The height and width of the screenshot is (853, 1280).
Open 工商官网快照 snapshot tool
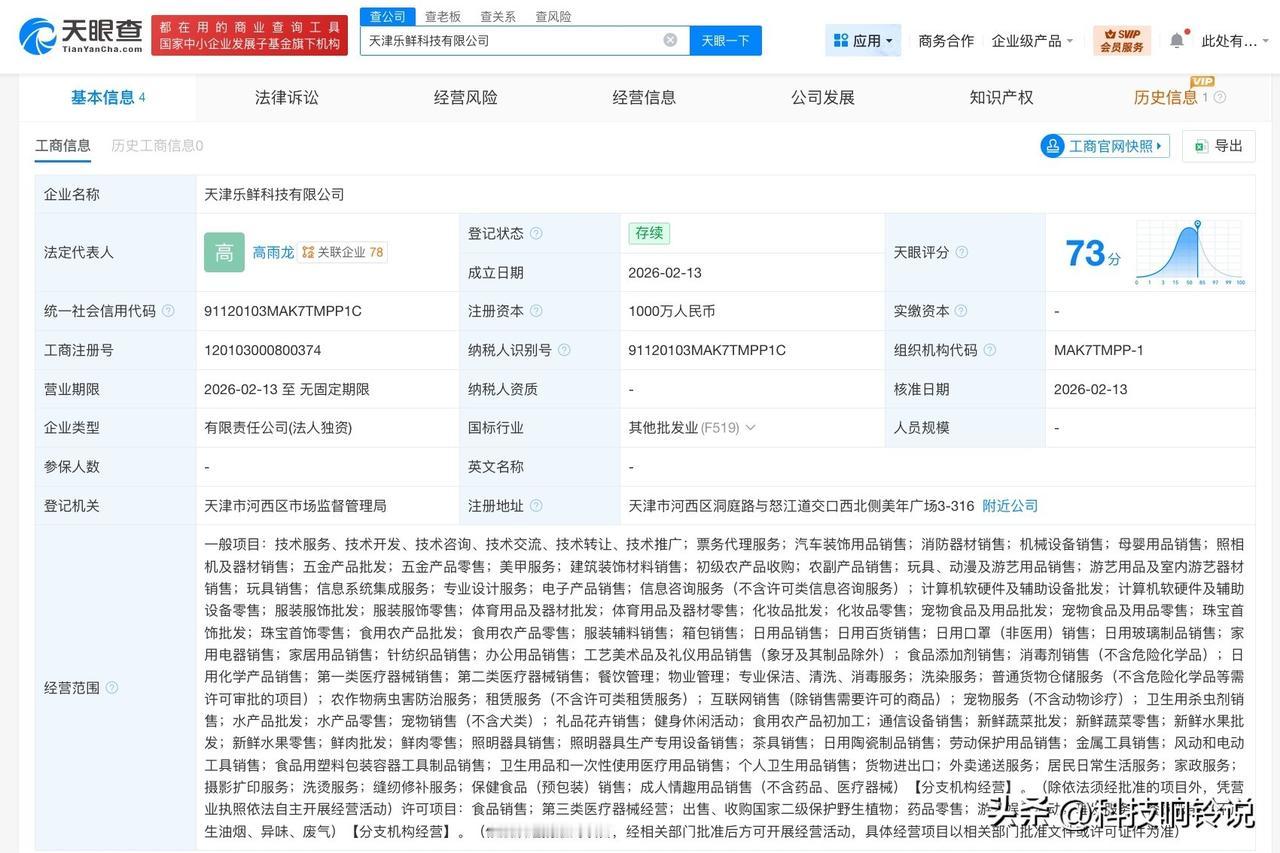1103,146
